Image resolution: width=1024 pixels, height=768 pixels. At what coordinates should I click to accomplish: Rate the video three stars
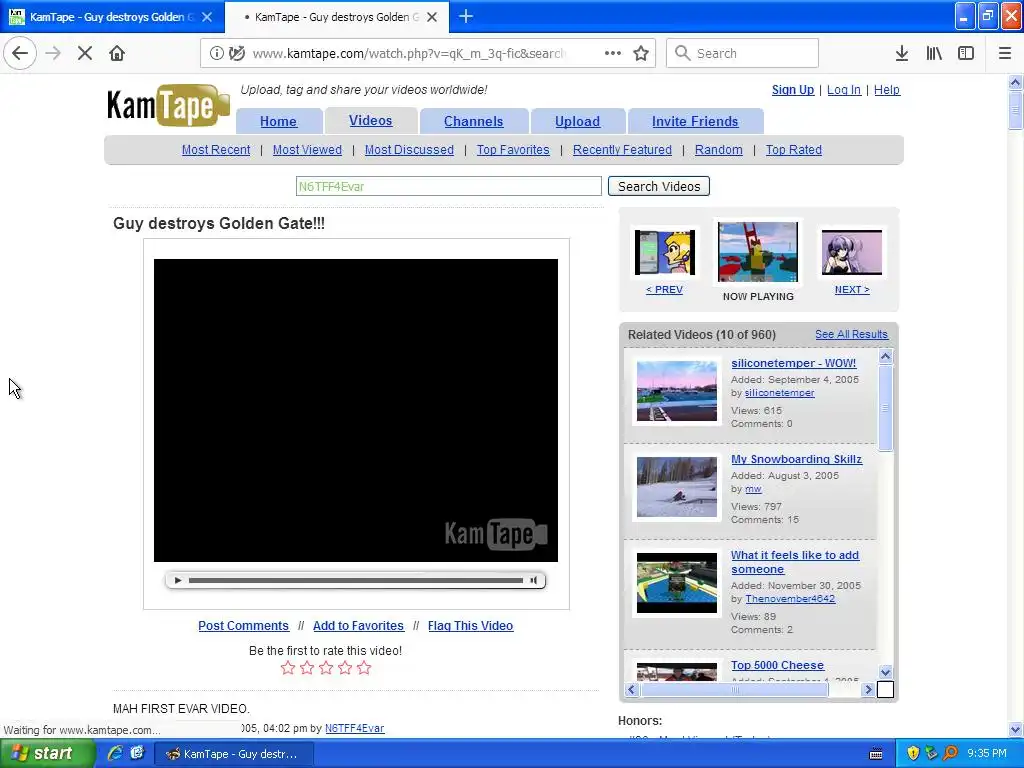(326, 667)
